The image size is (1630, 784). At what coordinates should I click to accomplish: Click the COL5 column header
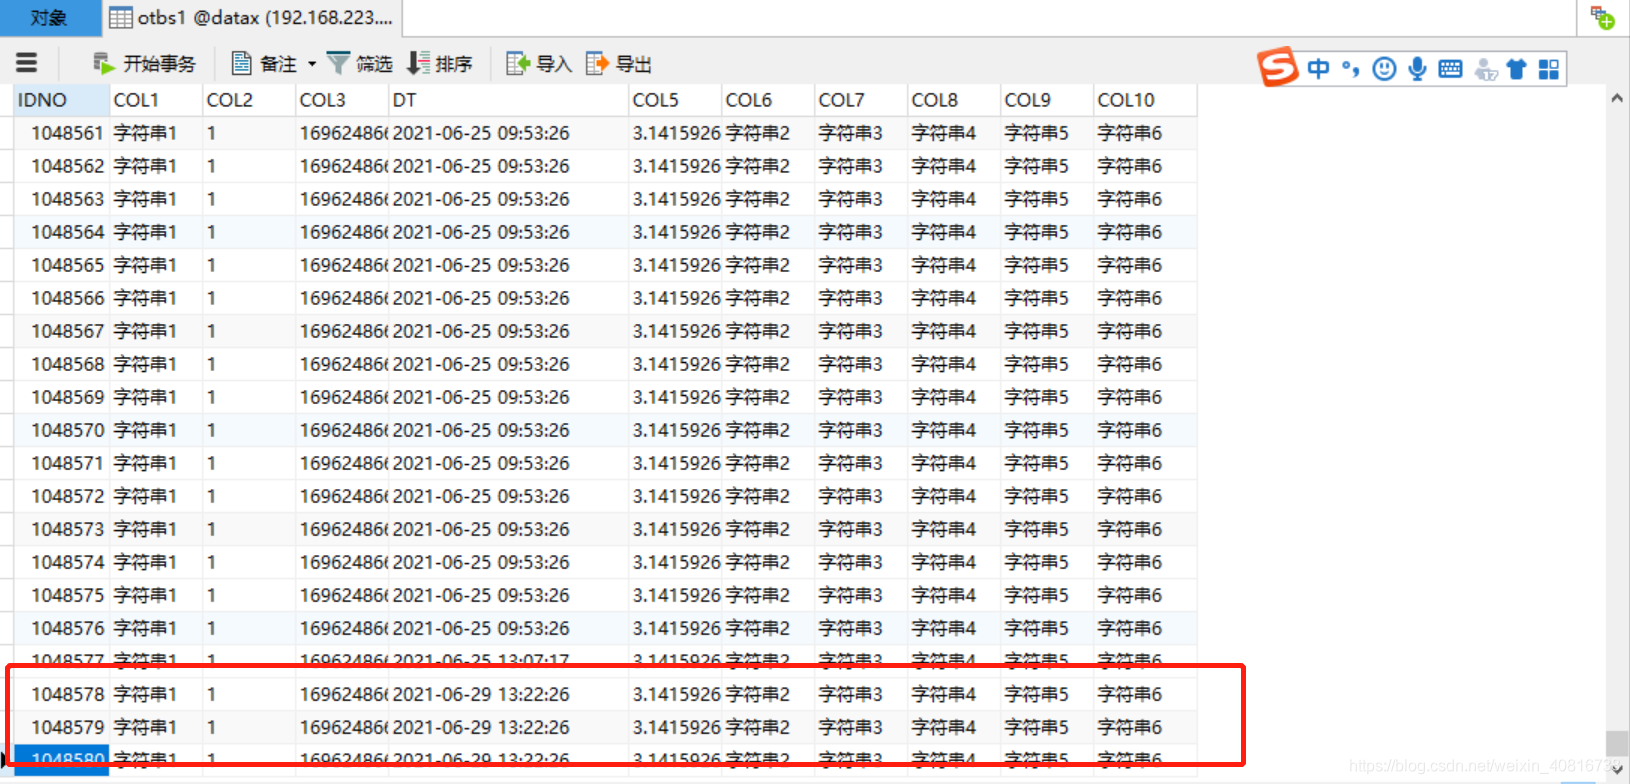(675, 100)
